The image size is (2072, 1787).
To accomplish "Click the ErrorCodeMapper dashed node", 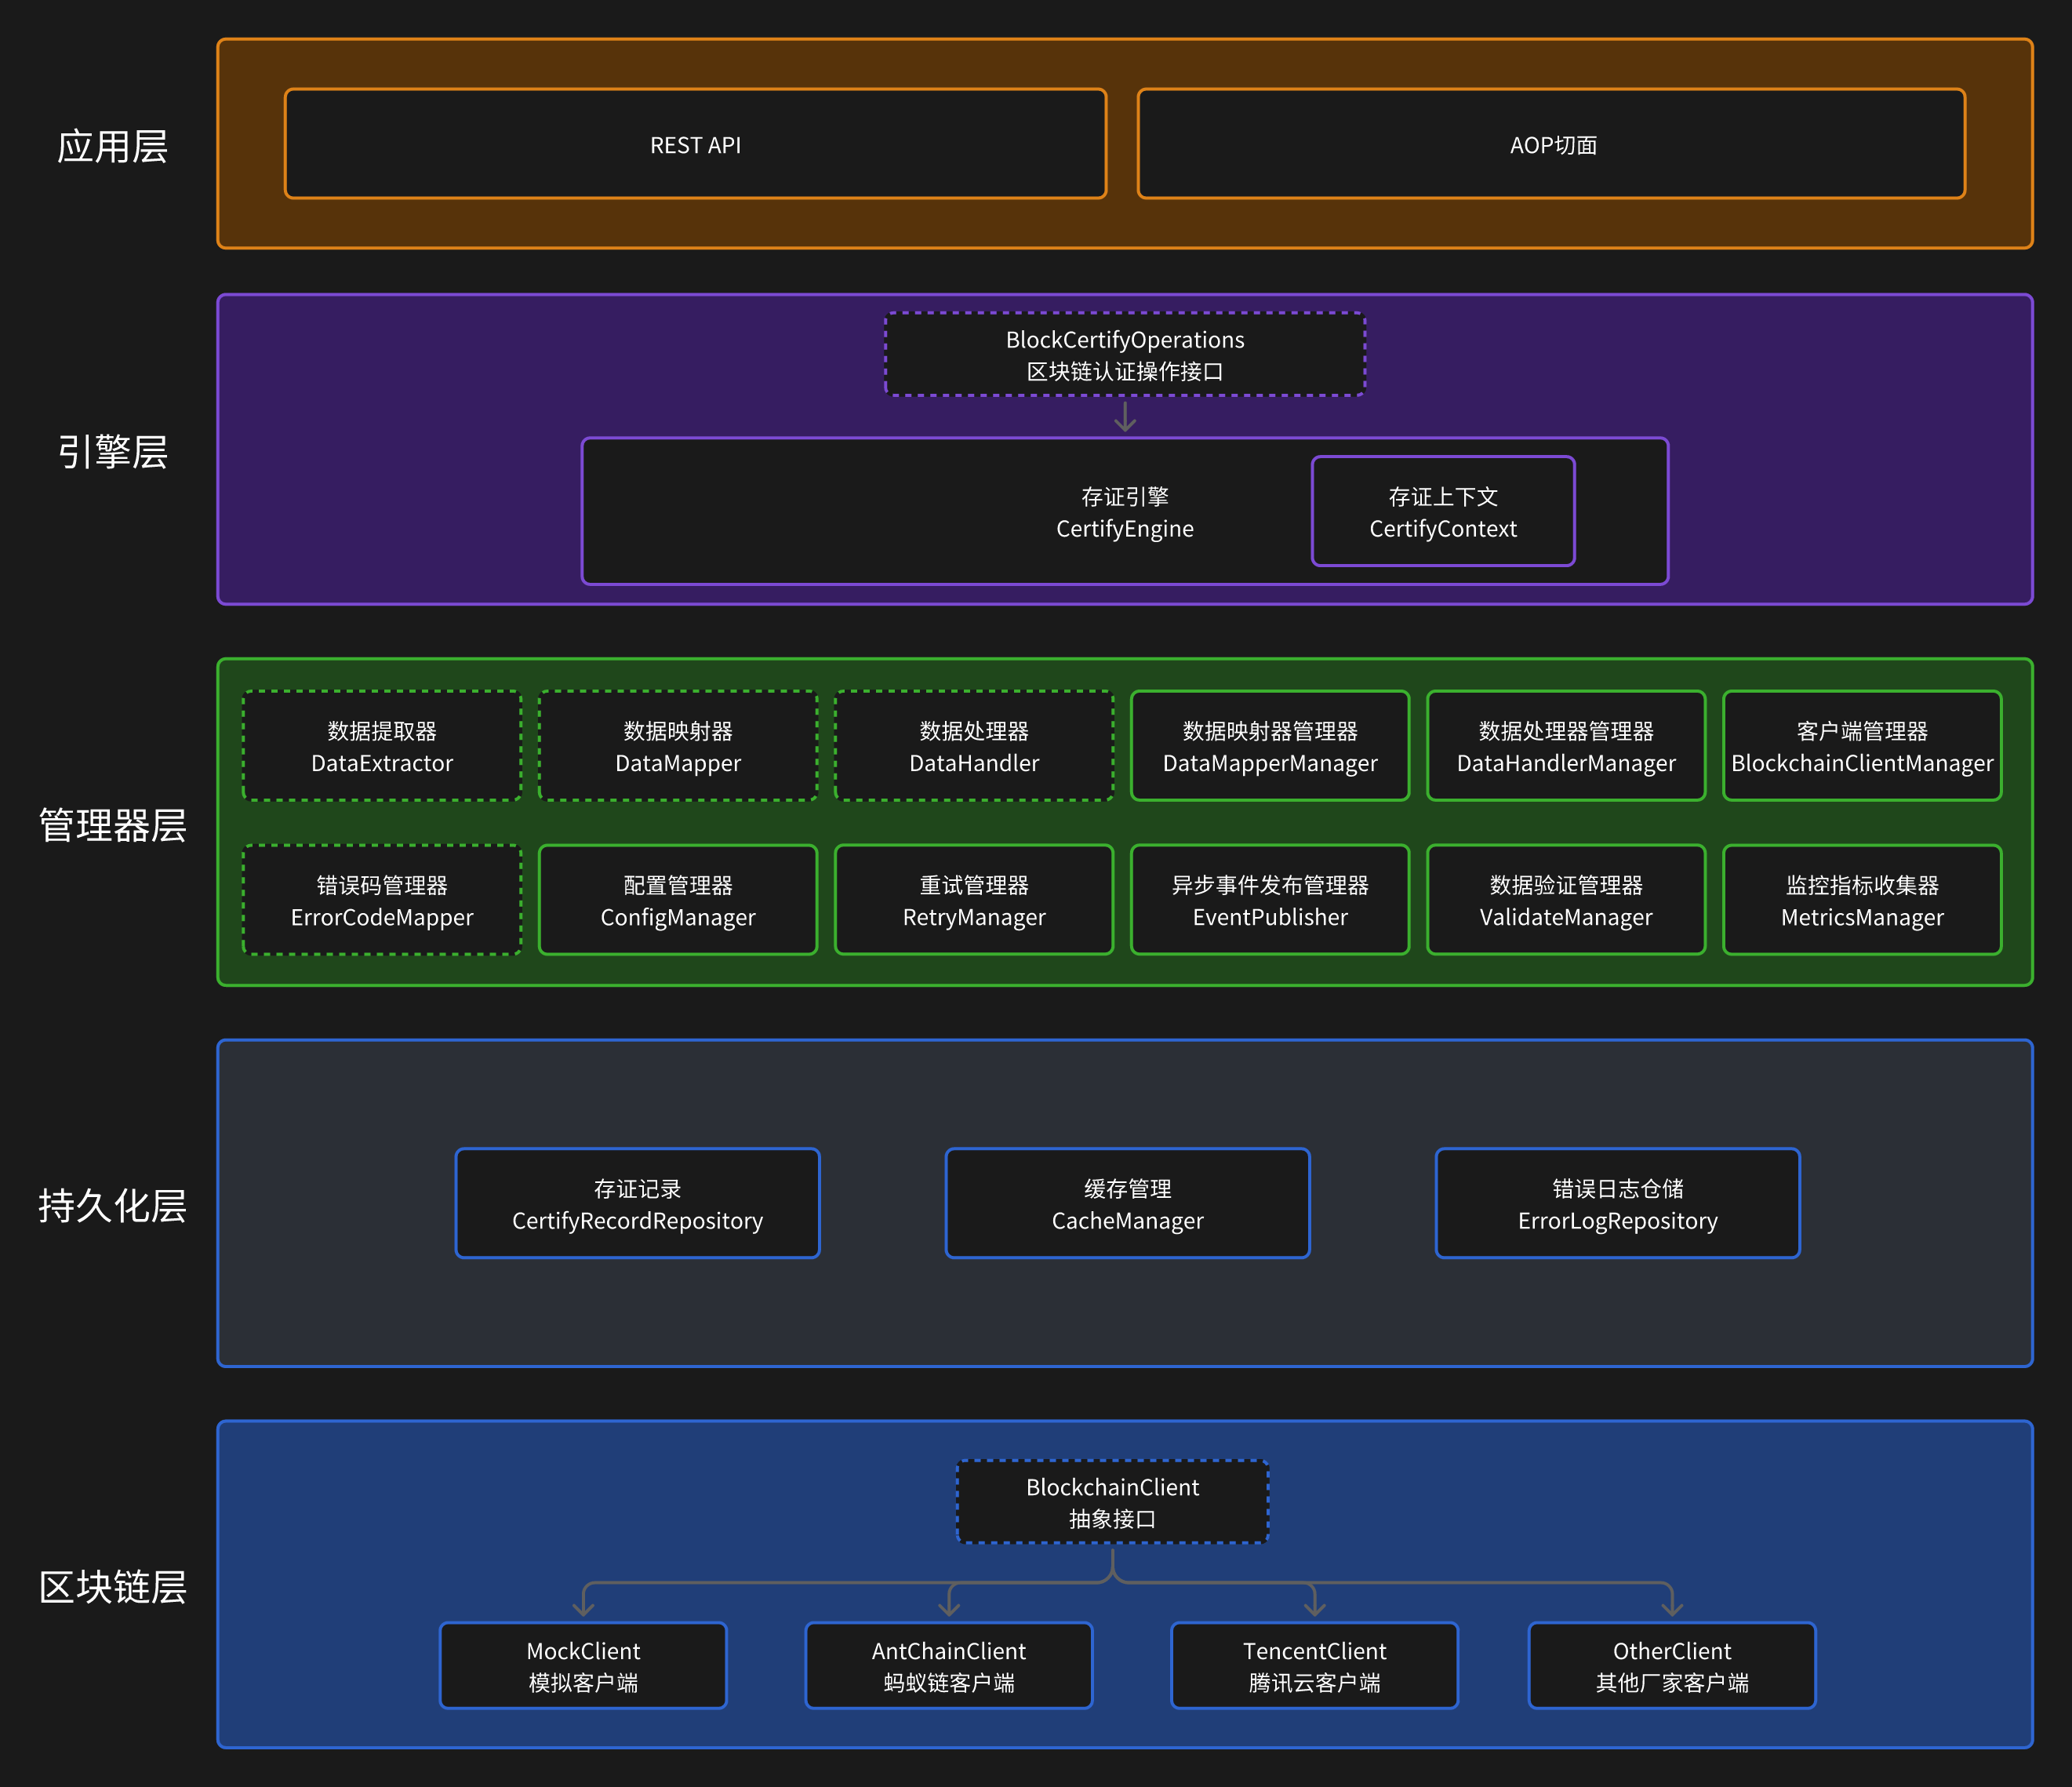I will pyautogui.click(x=382, y=900).
